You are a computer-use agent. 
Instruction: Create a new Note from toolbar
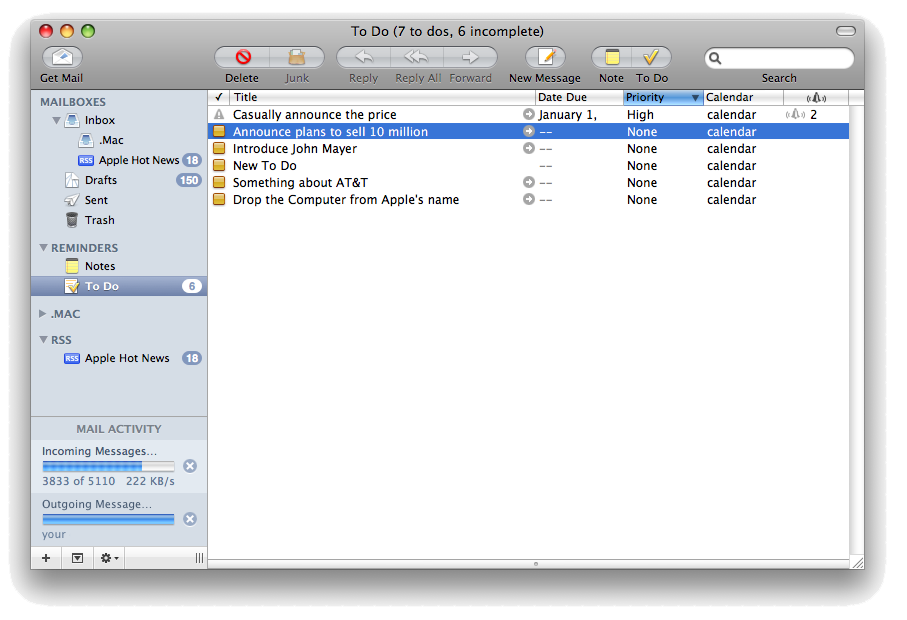612,57
